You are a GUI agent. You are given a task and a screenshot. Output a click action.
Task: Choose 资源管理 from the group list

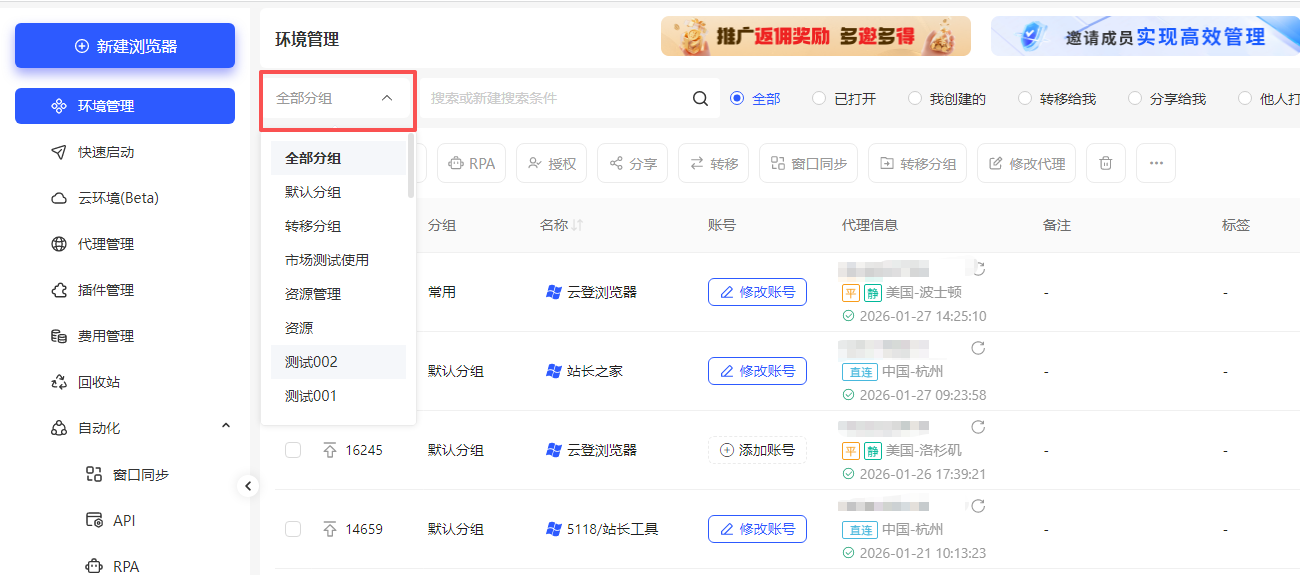pyautogui.click(x=338, y=294)
